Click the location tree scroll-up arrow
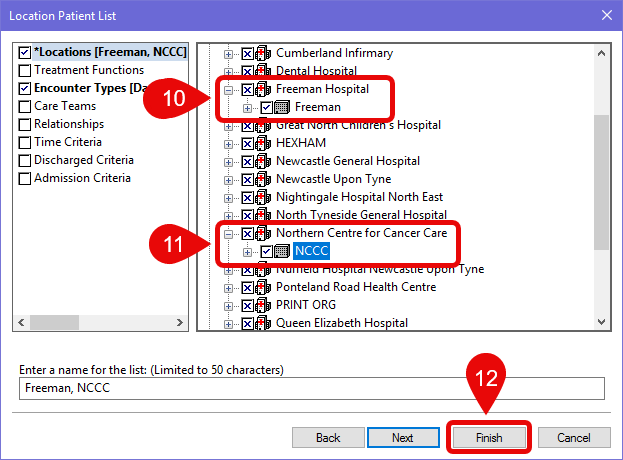 coord(602,53)
